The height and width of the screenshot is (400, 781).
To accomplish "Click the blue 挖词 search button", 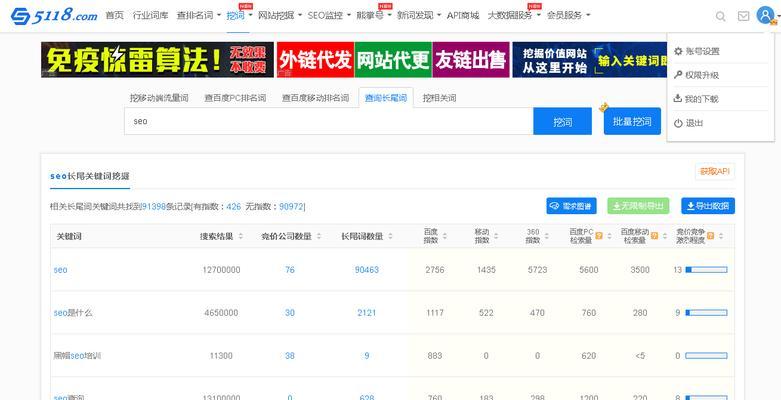I will 562,121.
